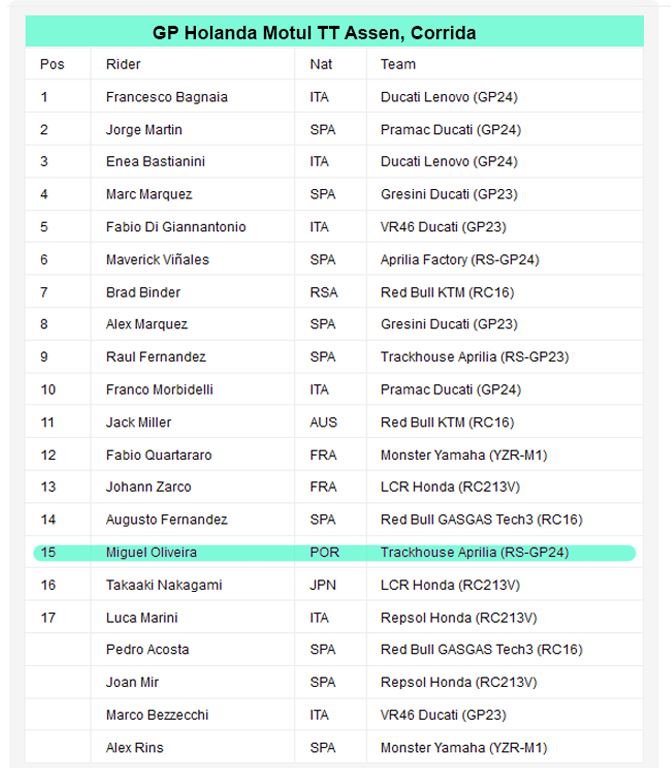Select rider name Francesco Bagnaia
Screen dimensions: 671x768
point(167,97)
